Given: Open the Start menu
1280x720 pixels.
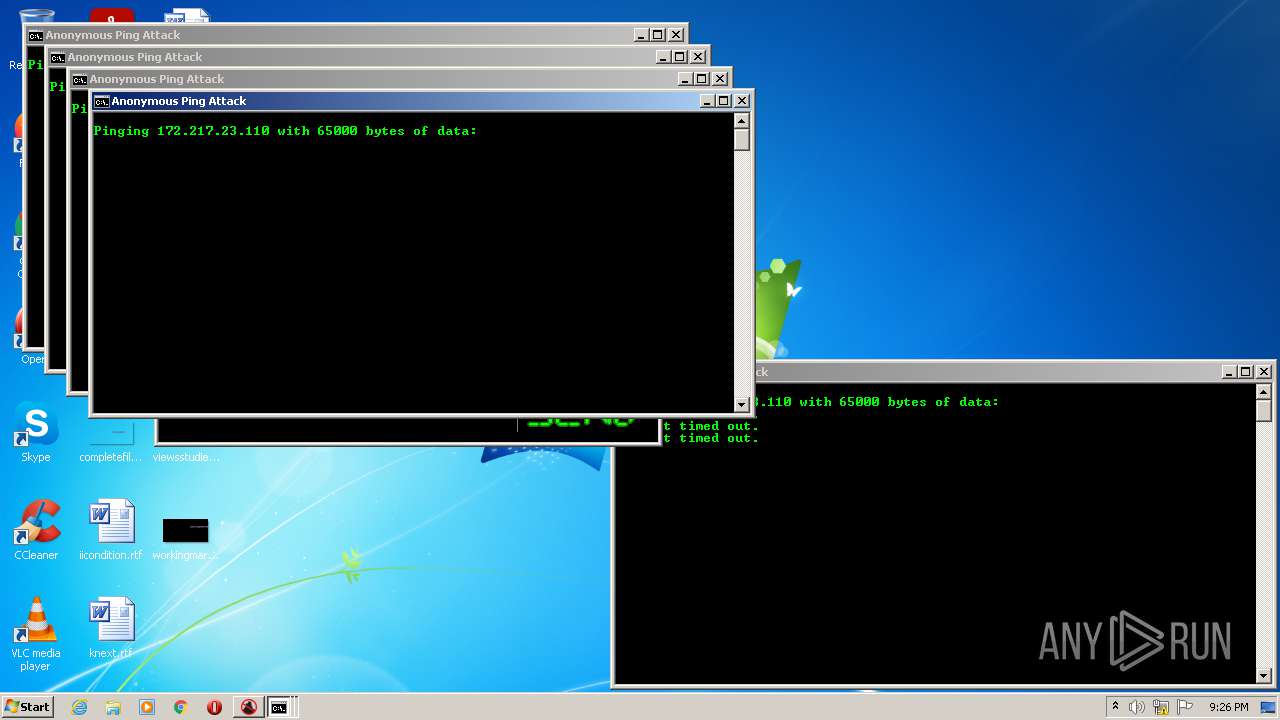Looking at the screenshot, I should 27,707.
